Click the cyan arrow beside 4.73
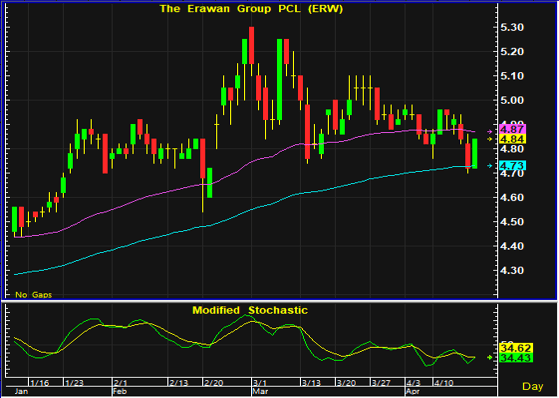The image size is (559, 398). (x=489, y=165)
